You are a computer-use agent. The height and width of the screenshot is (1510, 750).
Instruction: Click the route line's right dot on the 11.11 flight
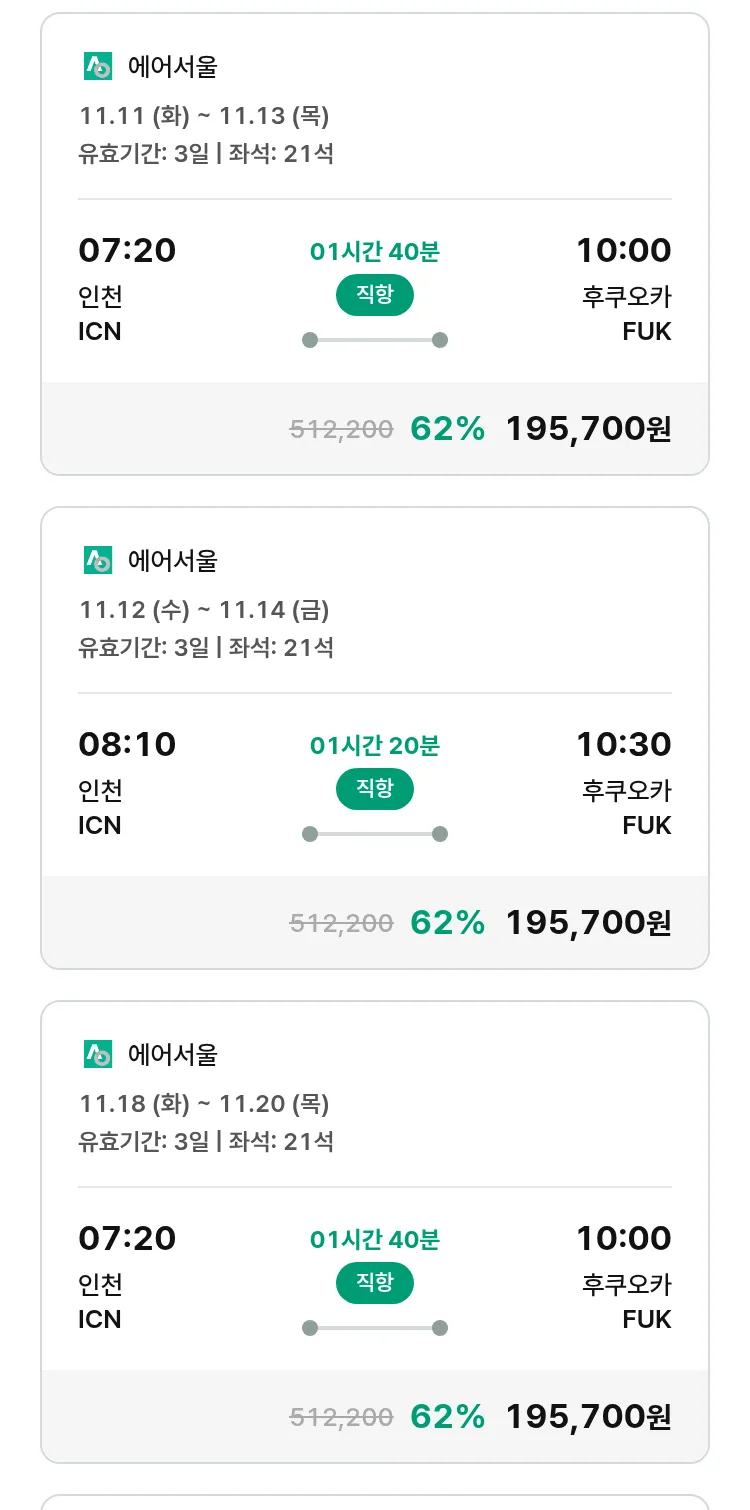tap(440, 340)
